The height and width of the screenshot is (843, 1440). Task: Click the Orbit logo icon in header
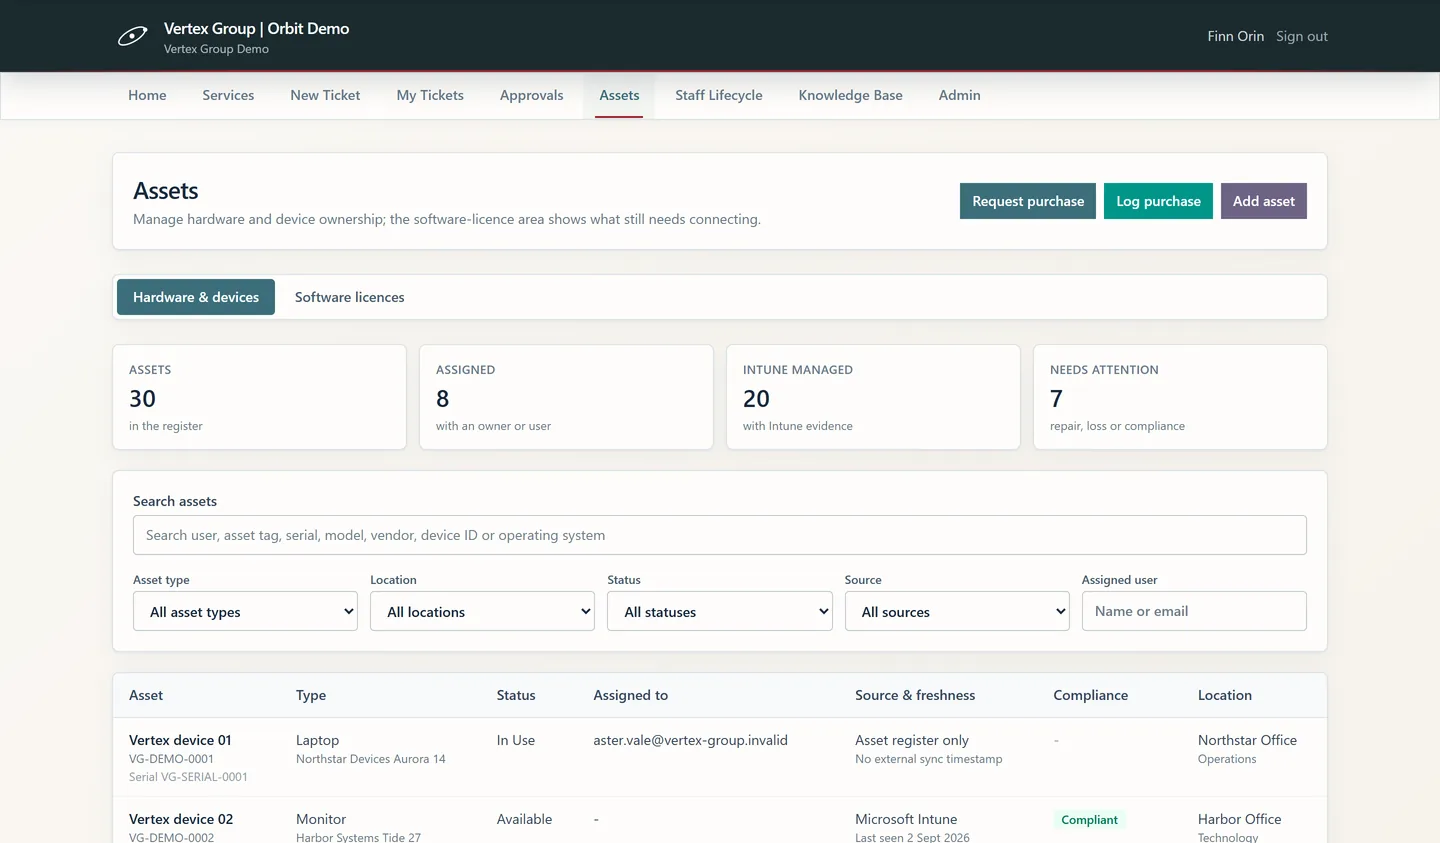coord(133,37)
